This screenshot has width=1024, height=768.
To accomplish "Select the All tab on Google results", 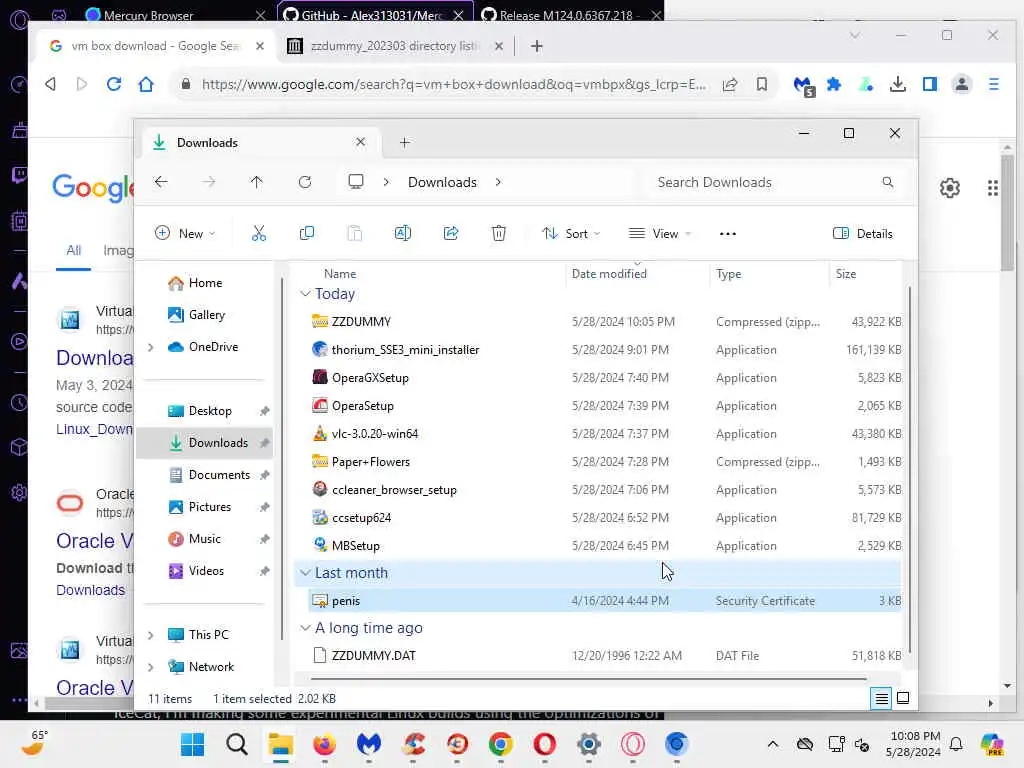I will coord(73,250).
